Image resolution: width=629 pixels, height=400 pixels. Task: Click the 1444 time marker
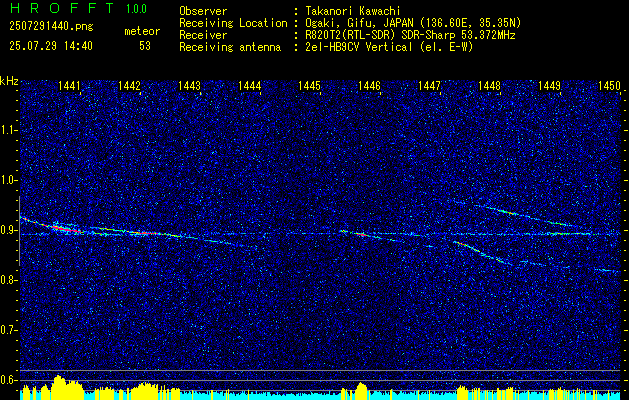point(250,86)
